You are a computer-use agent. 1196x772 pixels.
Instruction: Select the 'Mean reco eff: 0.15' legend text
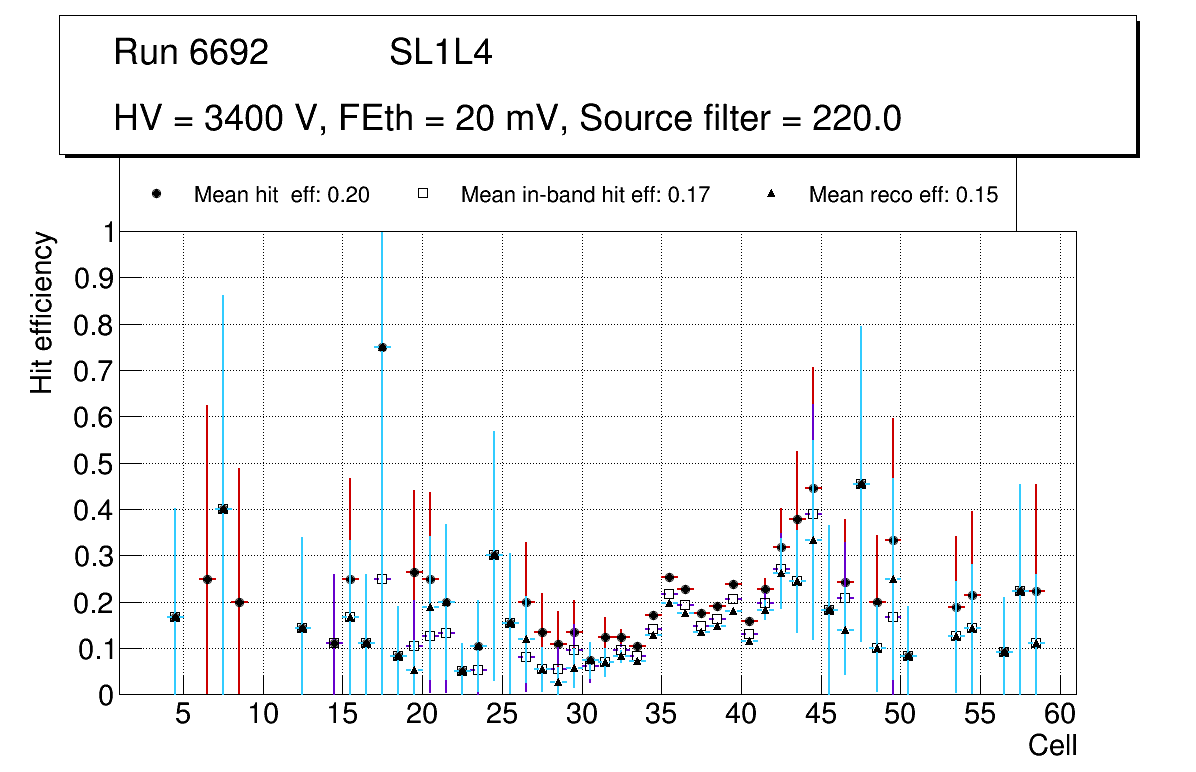pyautogui.click(x=903, y=195)
